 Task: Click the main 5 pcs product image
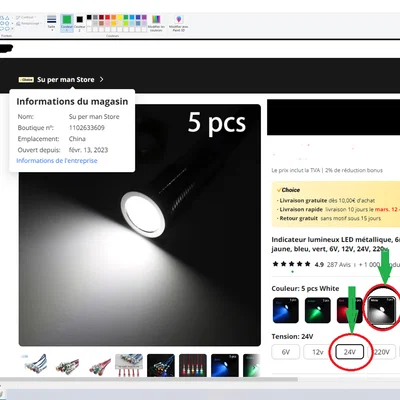140,225
